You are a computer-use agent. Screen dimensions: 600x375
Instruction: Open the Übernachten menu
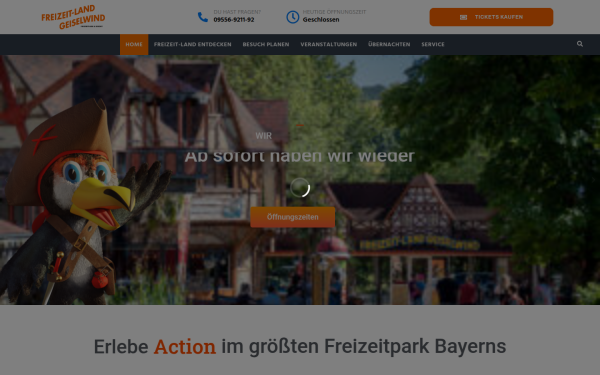click(389, 44)
